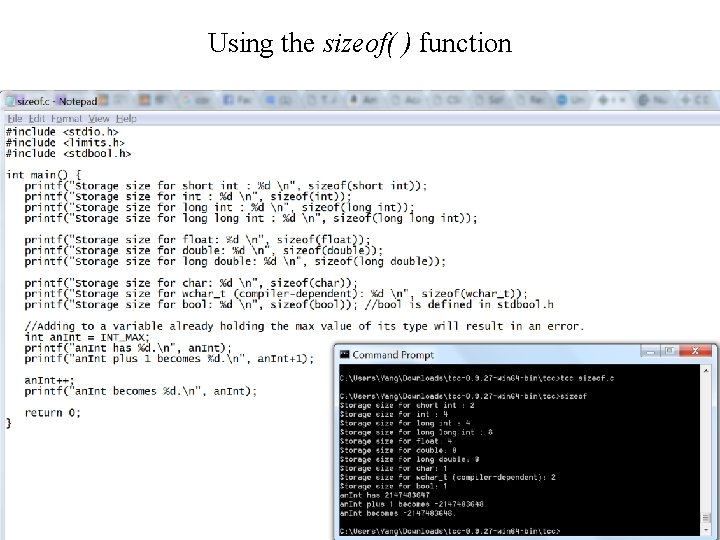This screenshot has width=720, height=540.
Task: Open the Help menu in Notepad
Action: (x=126, y=119)
